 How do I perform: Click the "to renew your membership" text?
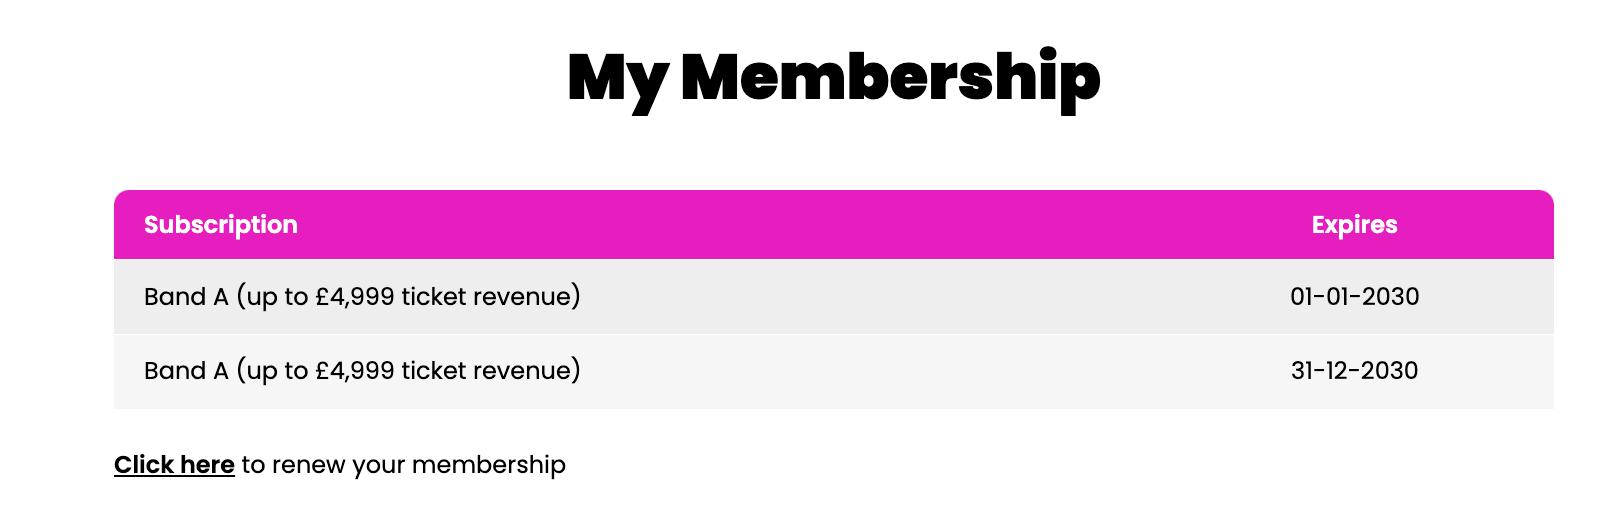pos(403,465)
